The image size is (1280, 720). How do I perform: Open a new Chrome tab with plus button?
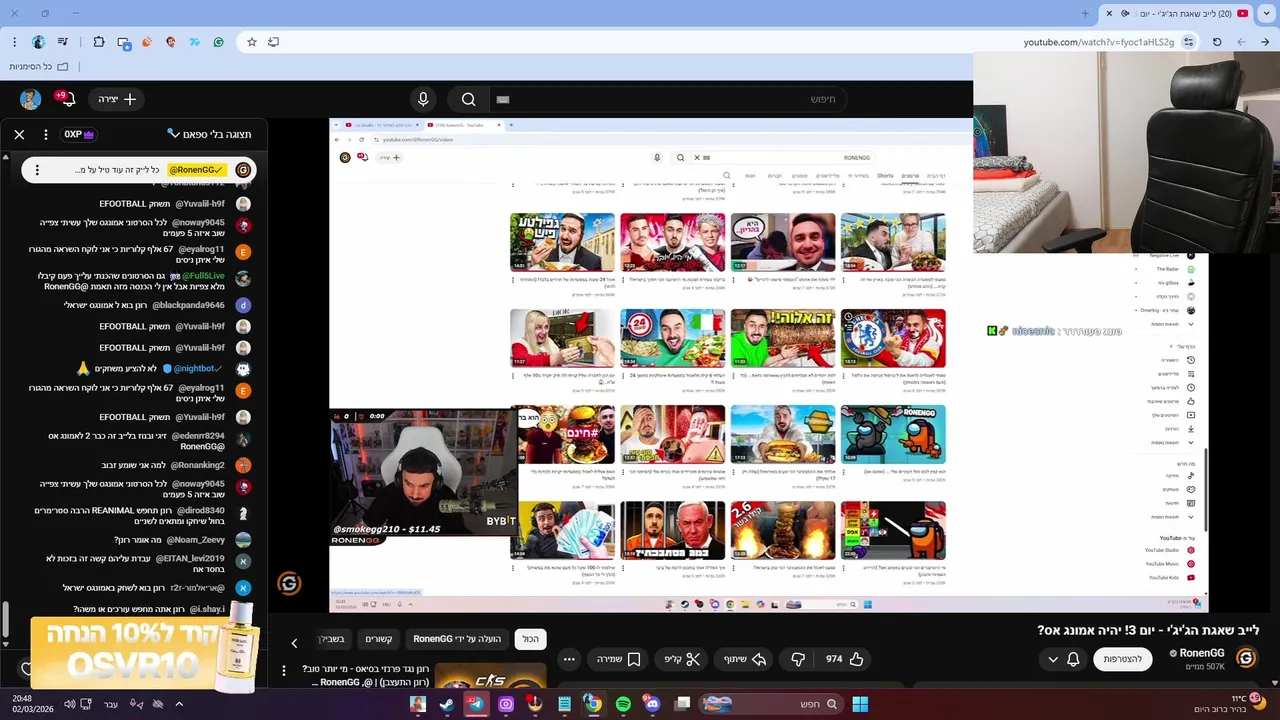1085,13
